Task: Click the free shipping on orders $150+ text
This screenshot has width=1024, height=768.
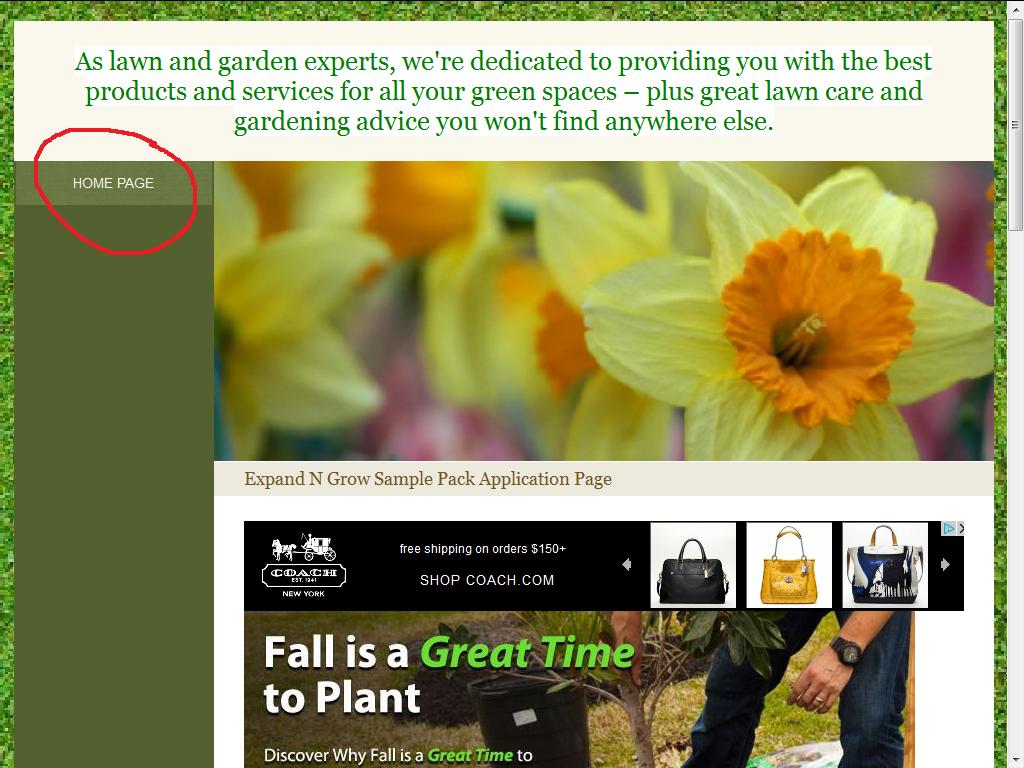Action: coord(483,549)
